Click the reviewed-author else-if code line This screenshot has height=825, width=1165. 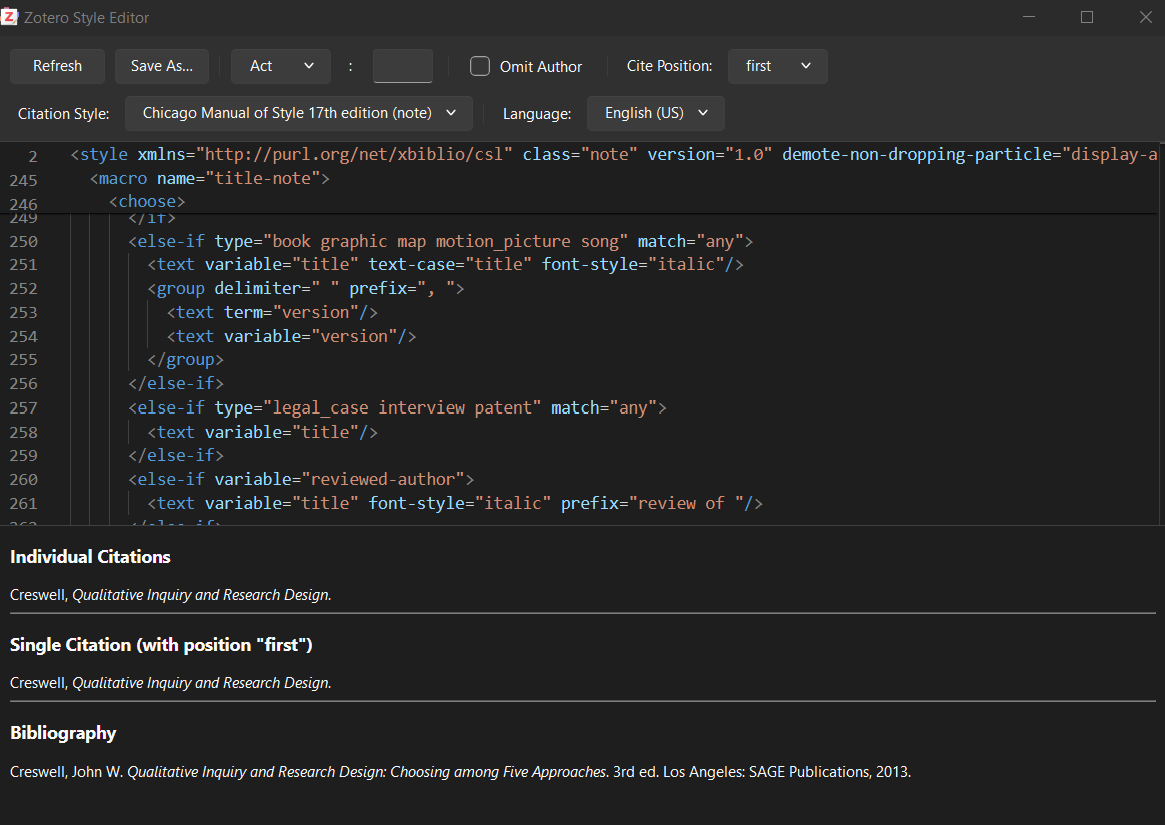(x=301, y=479)
